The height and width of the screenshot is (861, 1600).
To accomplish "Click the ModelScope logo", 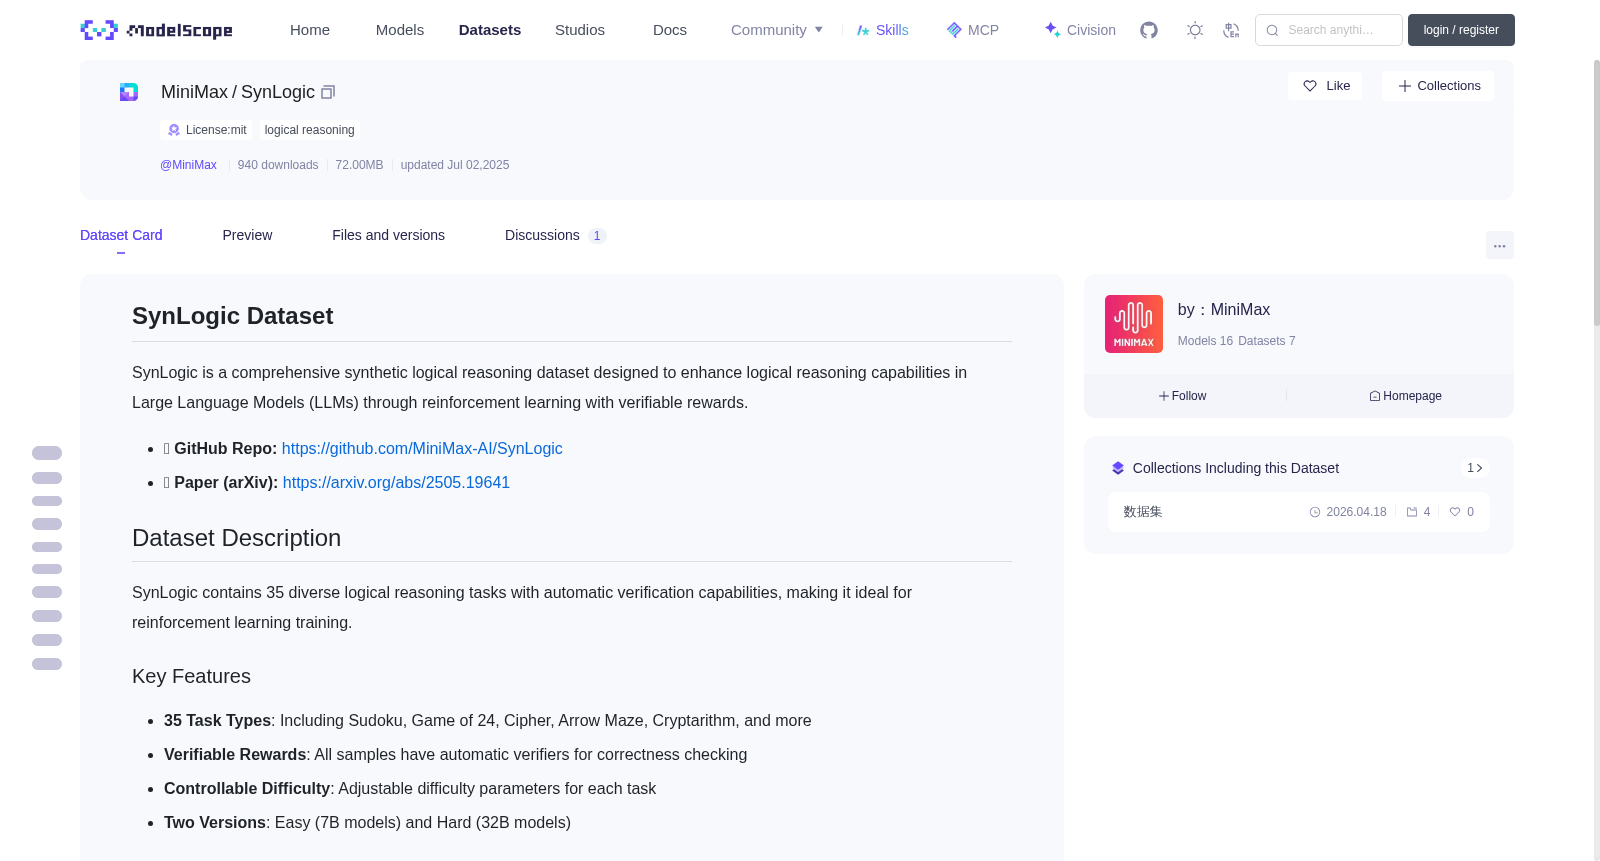I will 156,30.
